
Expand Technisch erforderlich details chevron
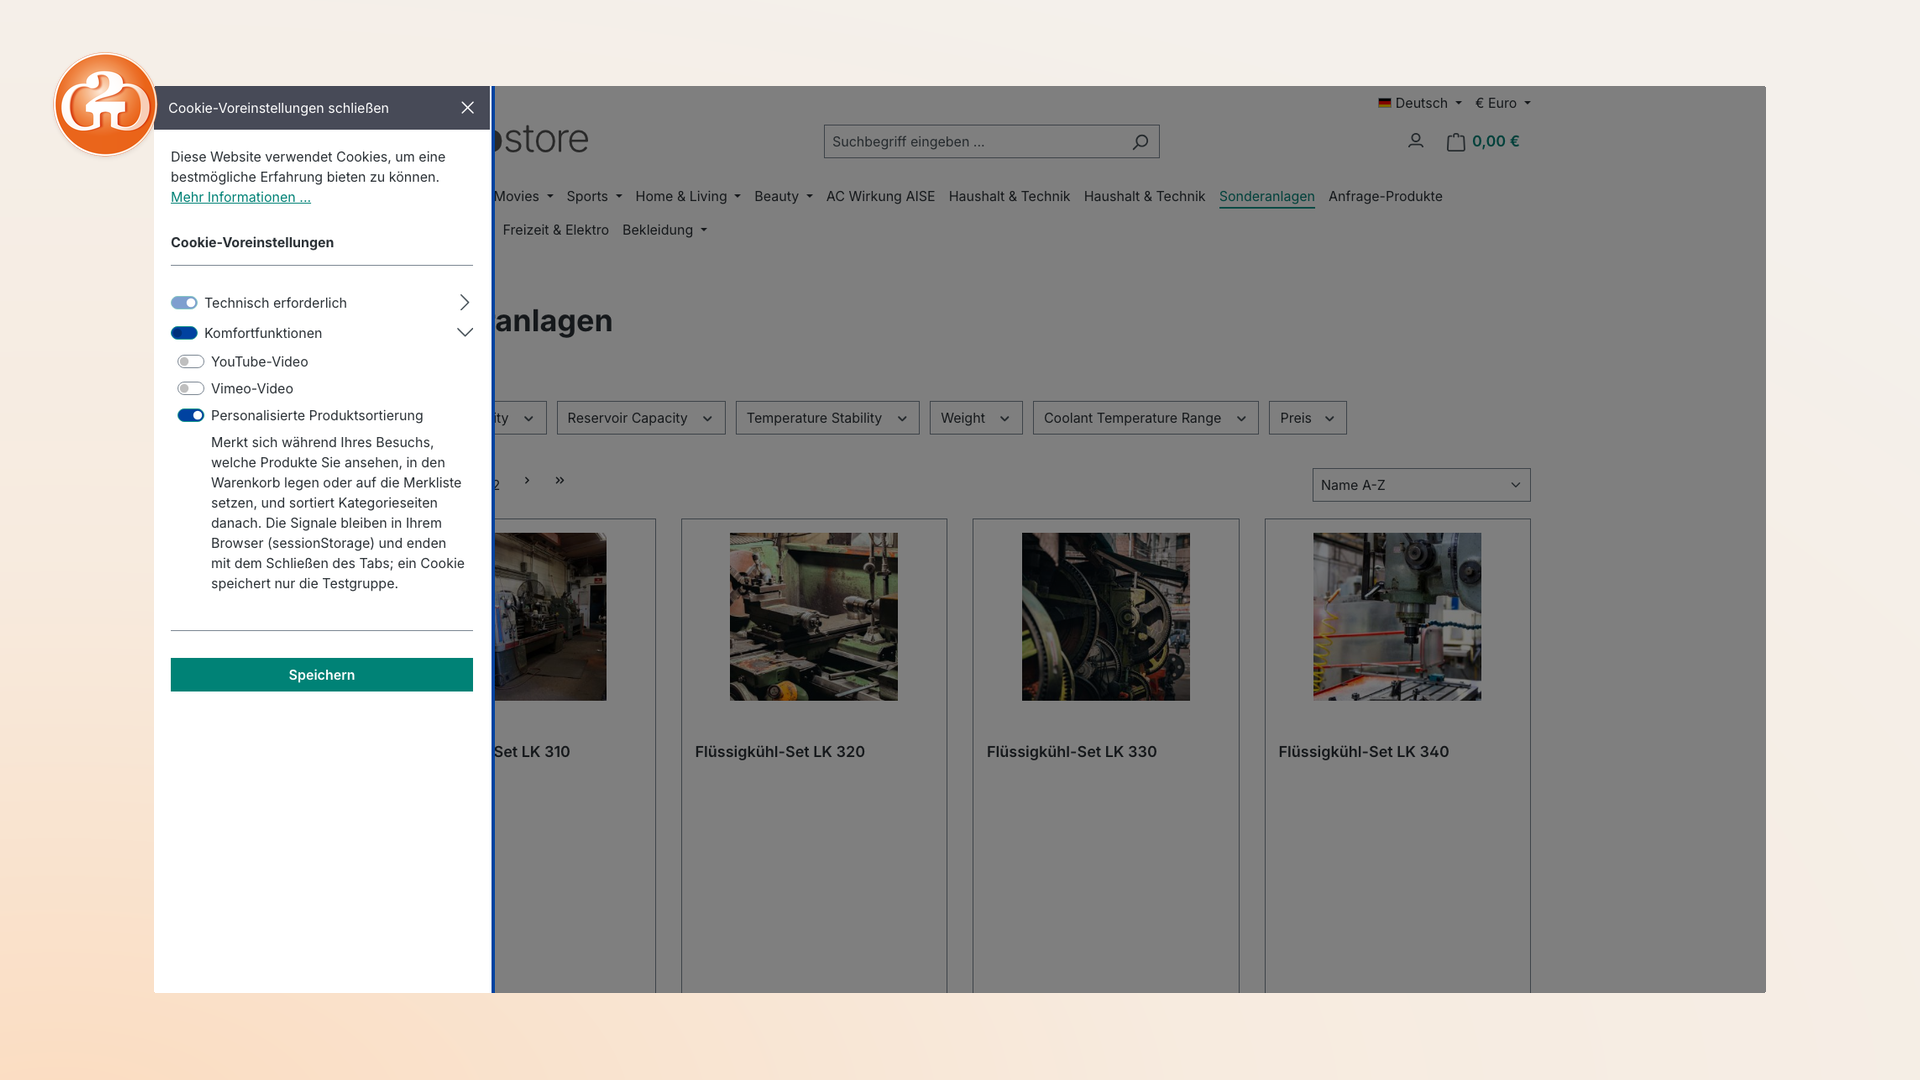tap(464, 303)
